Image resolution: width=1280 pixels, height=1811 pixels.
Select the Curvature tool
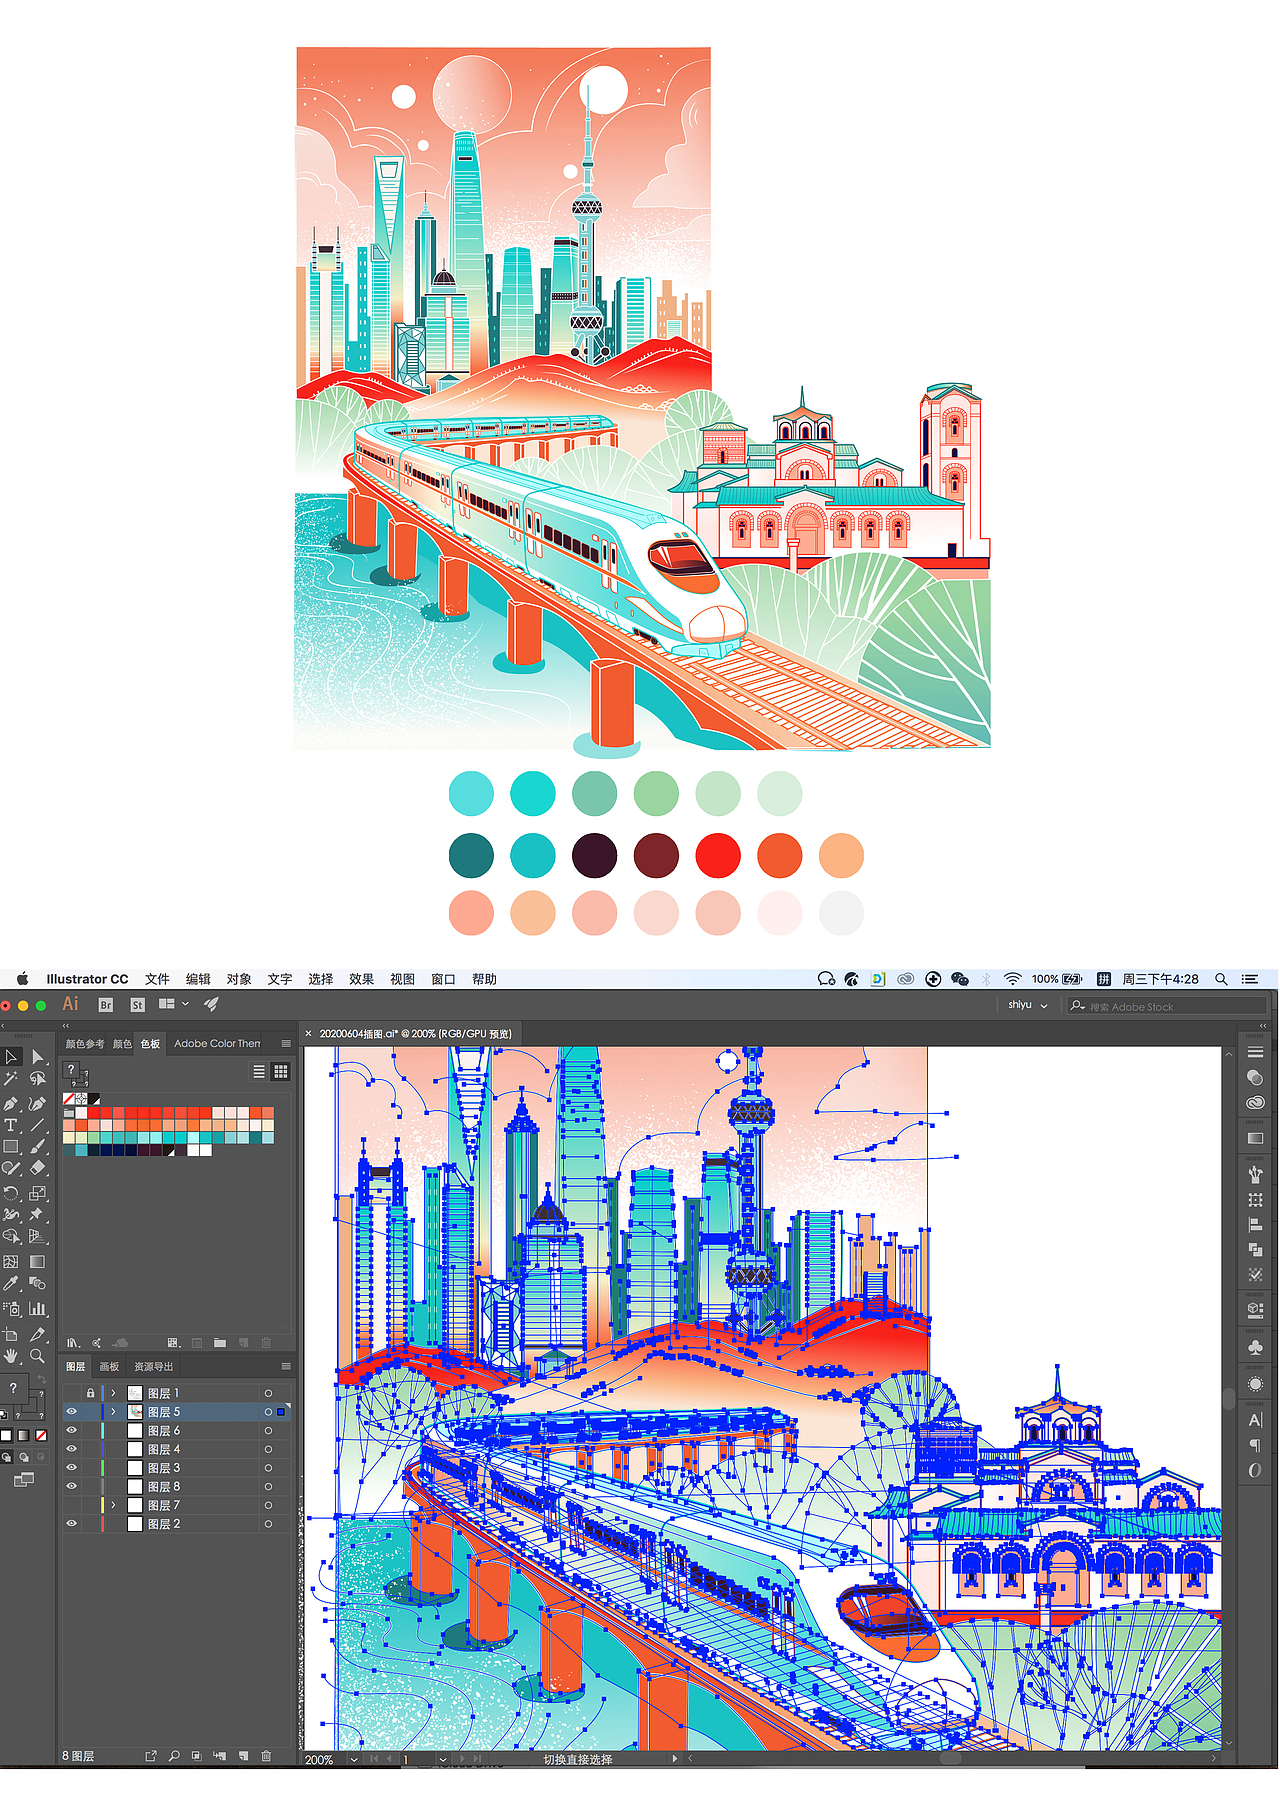[37, 1104]
